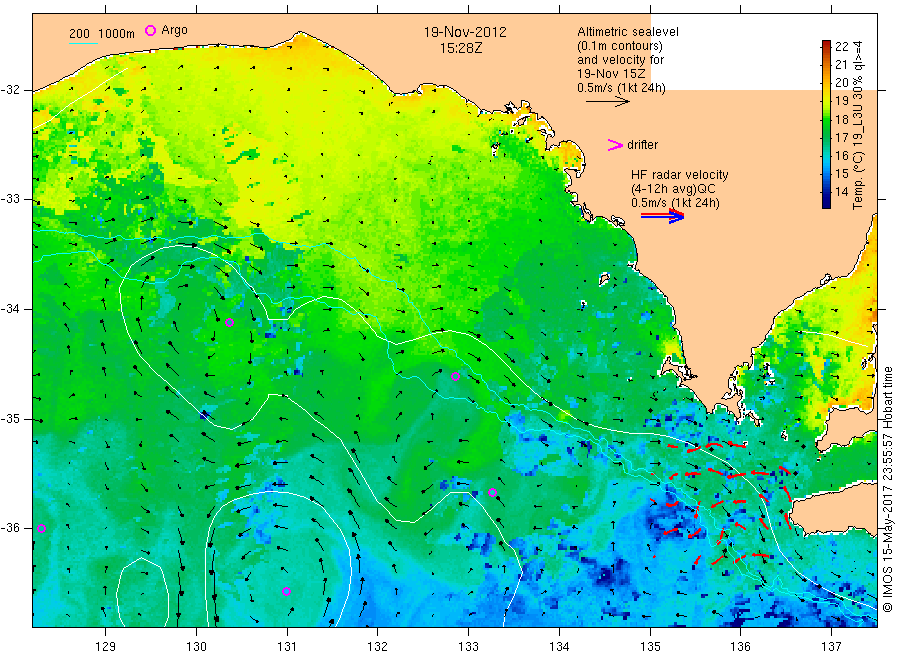Click the 131 longitude axis label
900x660 pixels.
(287, 647)
